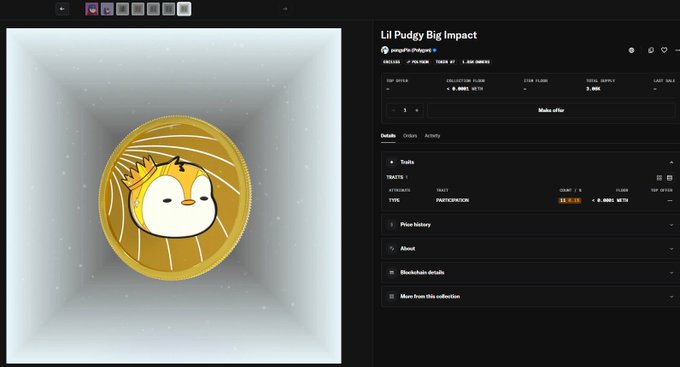Switch traits to table view
The height and width of the screenshot is (367, 680).
(x=670, y=178)
